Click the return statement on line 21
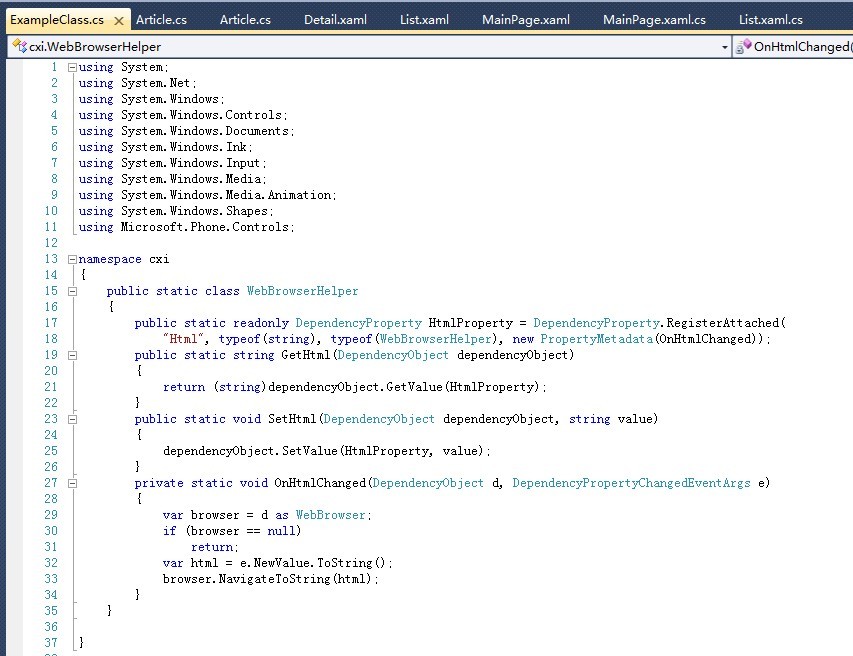Screen dimensions: 853x656 click(x=354, y=387)
